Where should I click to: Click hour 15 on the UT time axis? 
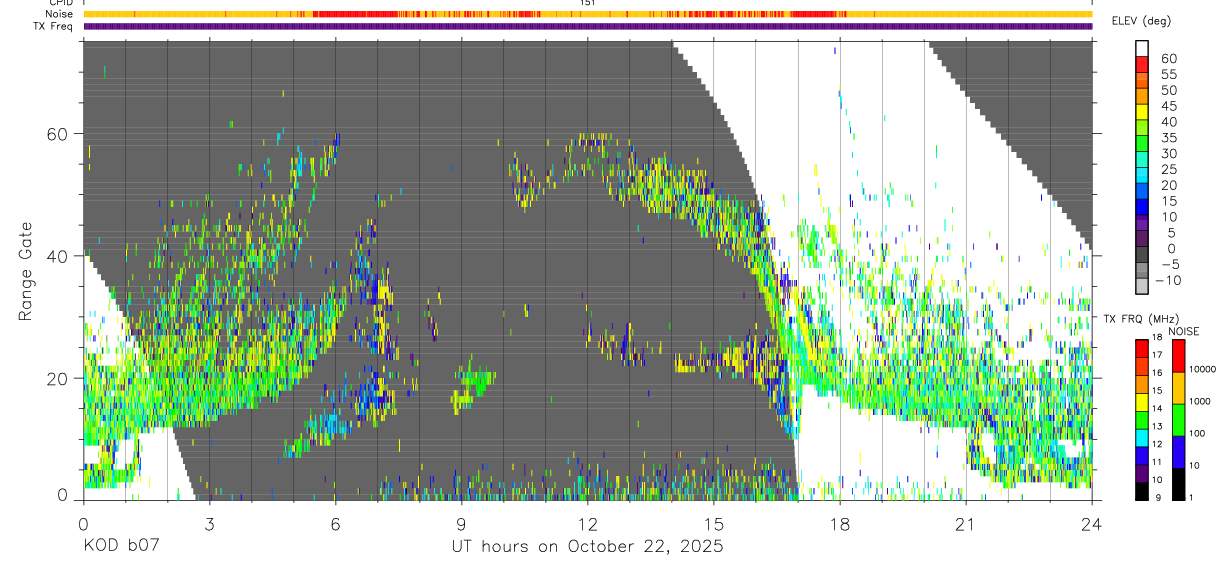pos(714,523)
